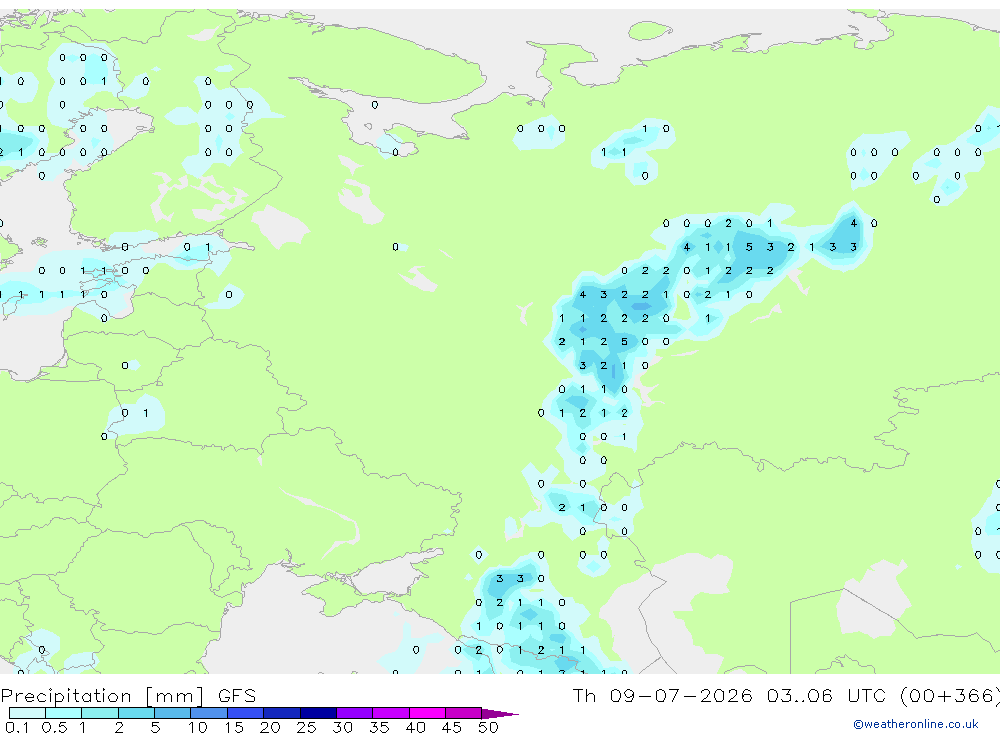
Task: Click the "50" legend scale label
Action: pos(489,727)
